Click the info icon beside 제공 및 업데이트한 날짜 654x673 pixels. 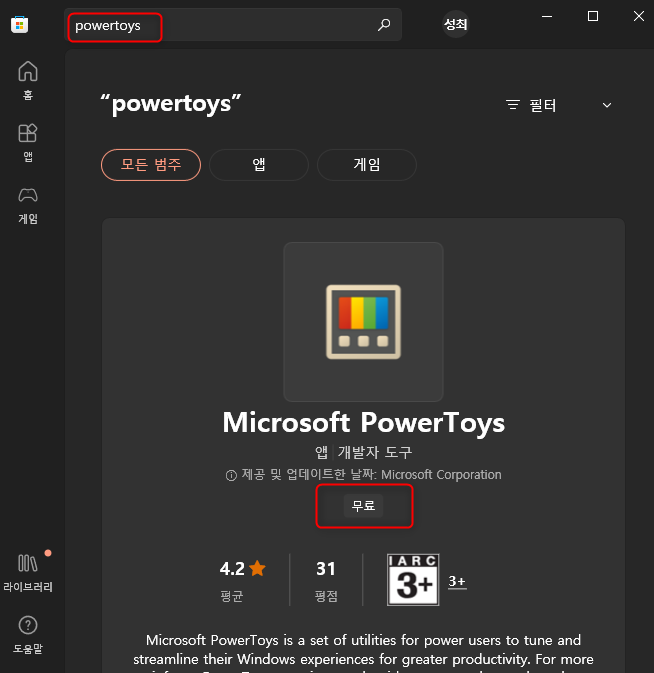point(231,475)
